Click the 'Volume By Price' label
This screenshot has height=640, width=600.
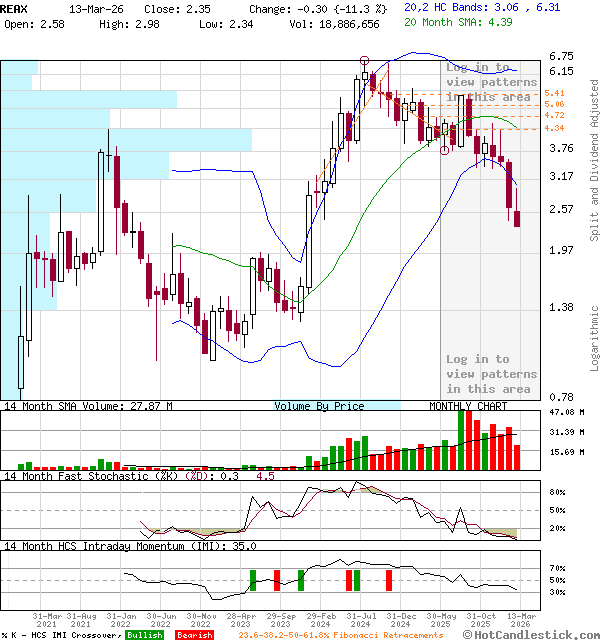pos(319,407)
